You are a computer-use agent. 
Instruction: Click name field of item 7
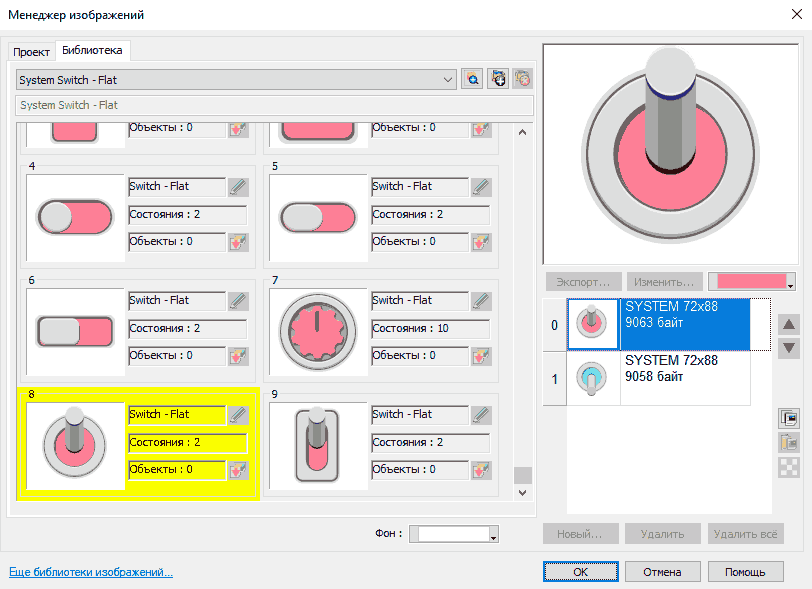(x=420, y=301)
